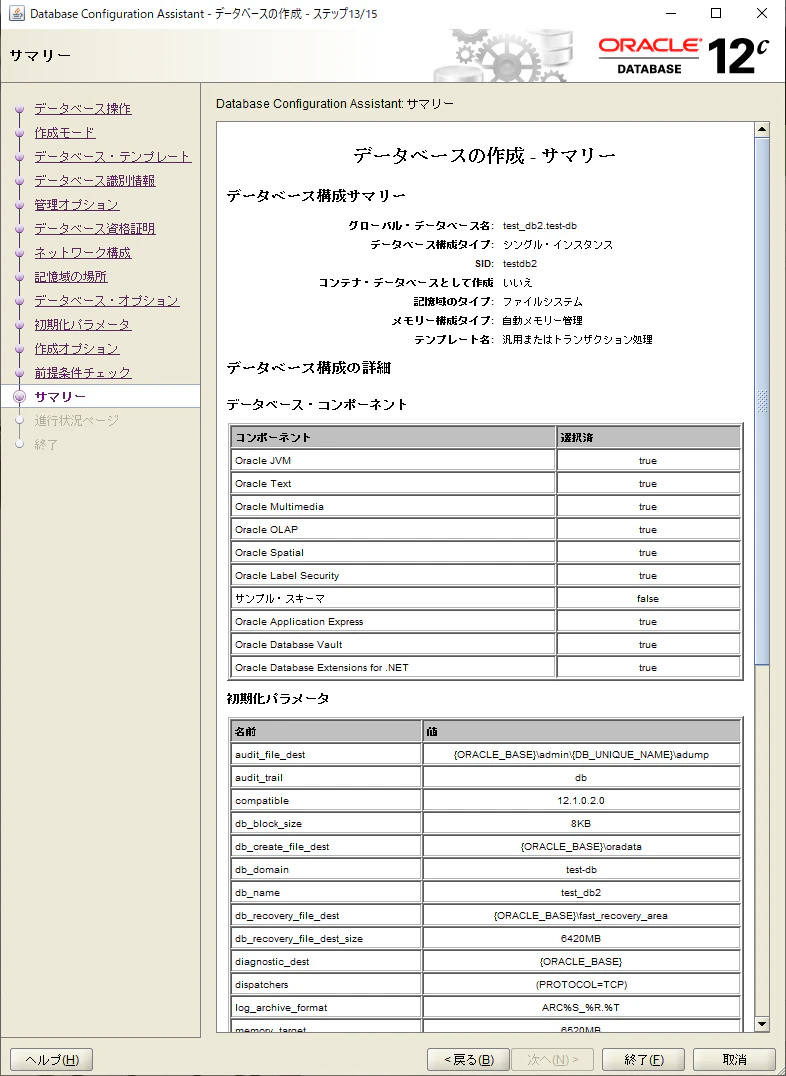
Task: Click scrollbar down arrow in summary
Action: click(762, 1025)
